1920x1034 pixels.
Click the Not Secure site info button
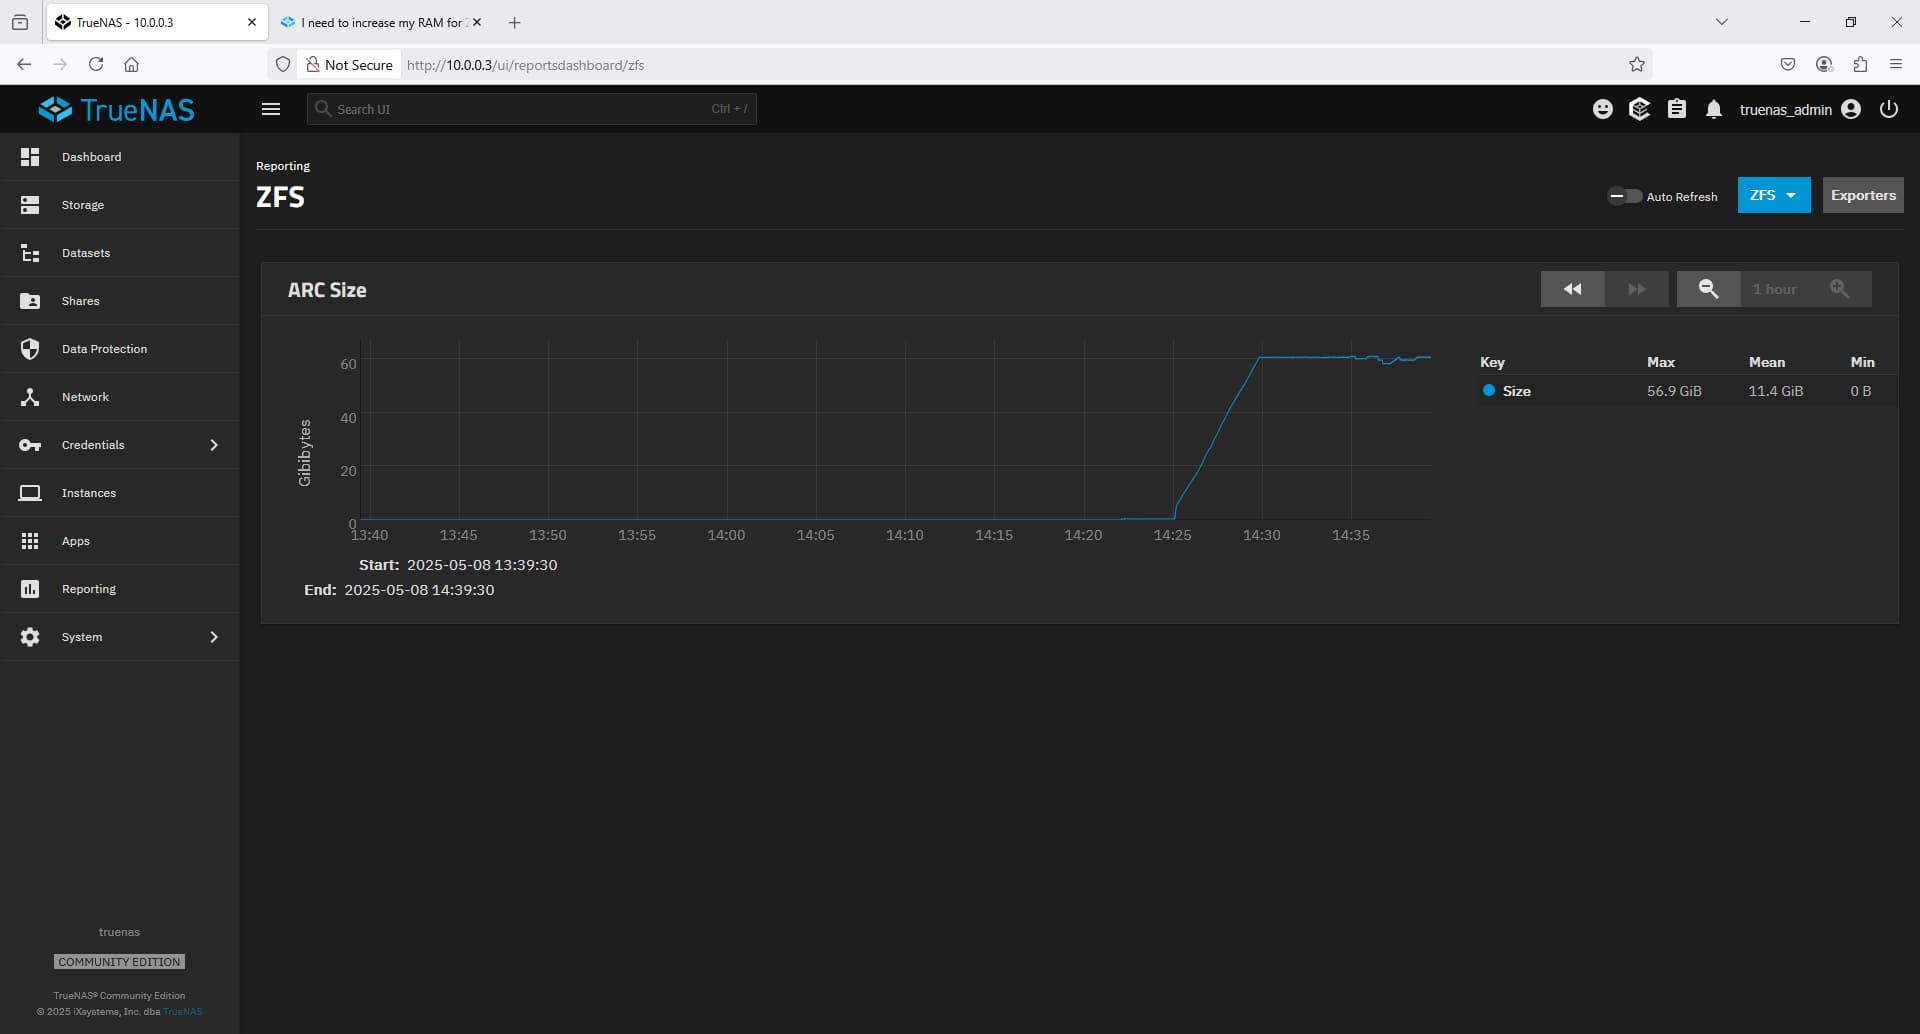[349, 64]
